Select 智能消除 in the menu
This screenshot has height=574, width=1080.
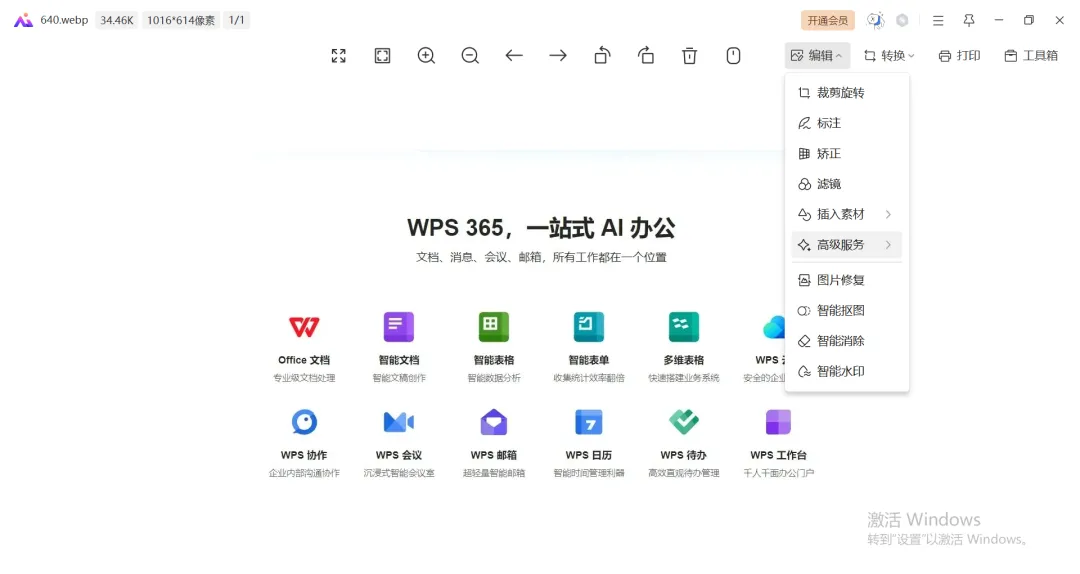click(x=847, y=340)
